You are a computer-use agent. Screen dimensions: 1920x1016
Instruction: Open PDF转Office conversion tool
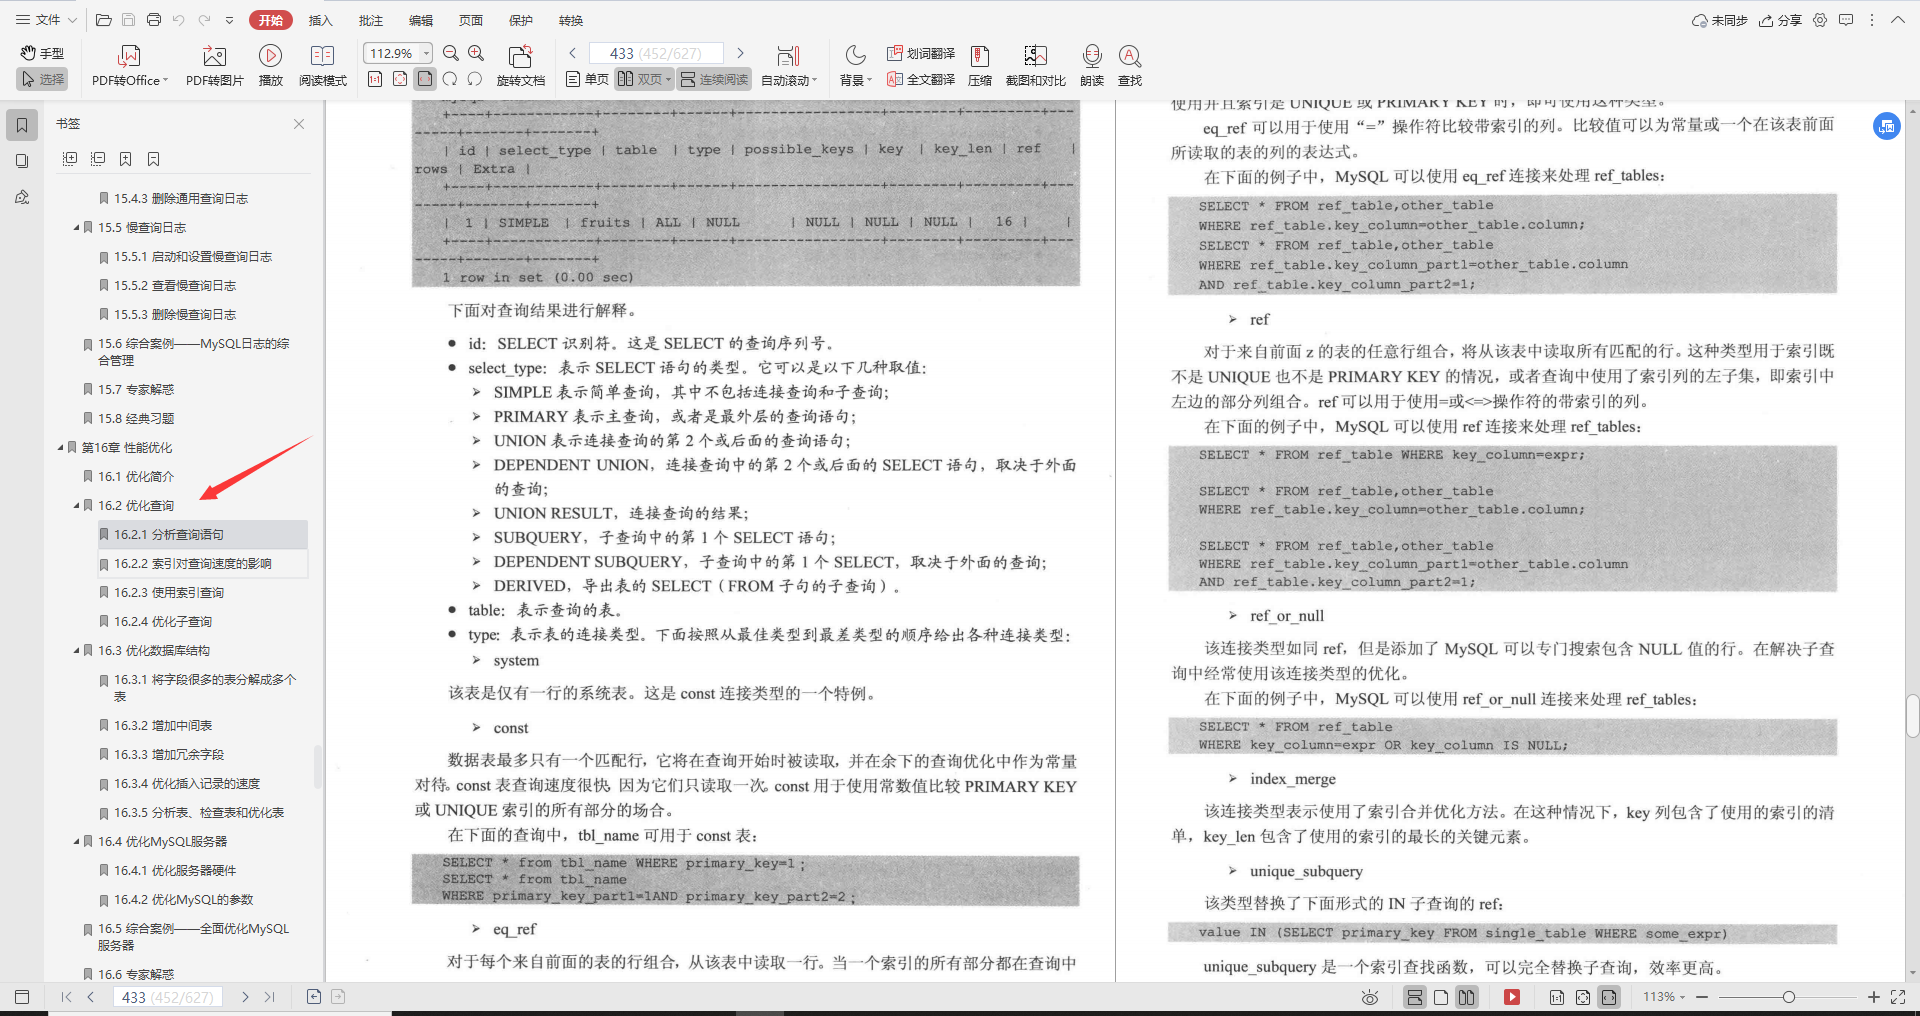pyautogui.click(x=128, y=63)
